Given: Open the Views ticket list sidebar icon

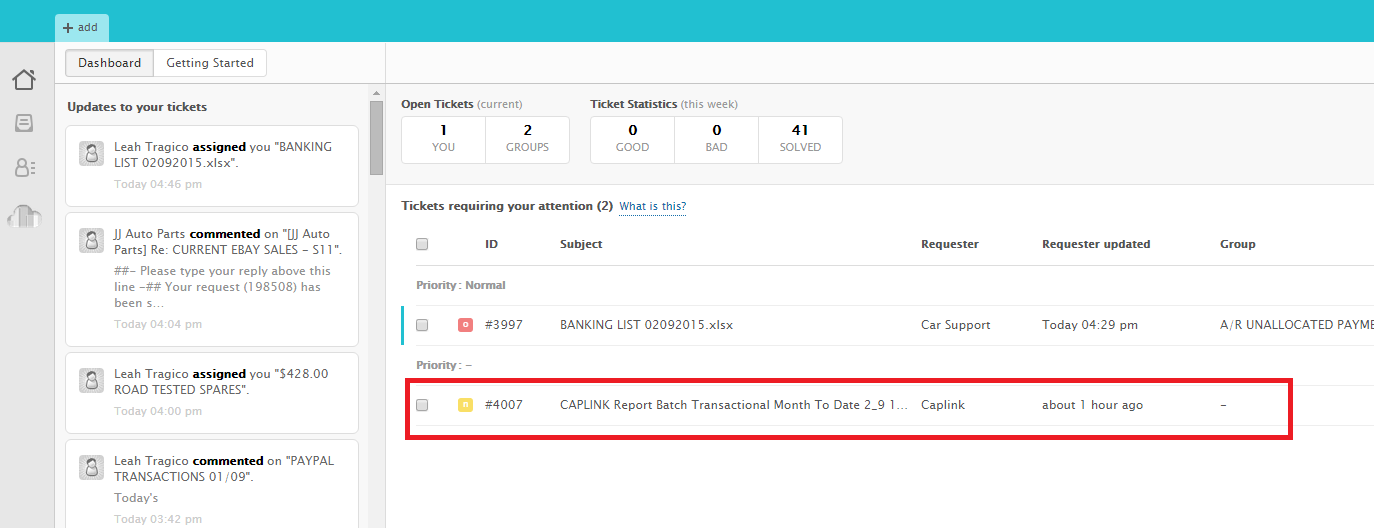Looking at the screenshot, I should 24,123.
